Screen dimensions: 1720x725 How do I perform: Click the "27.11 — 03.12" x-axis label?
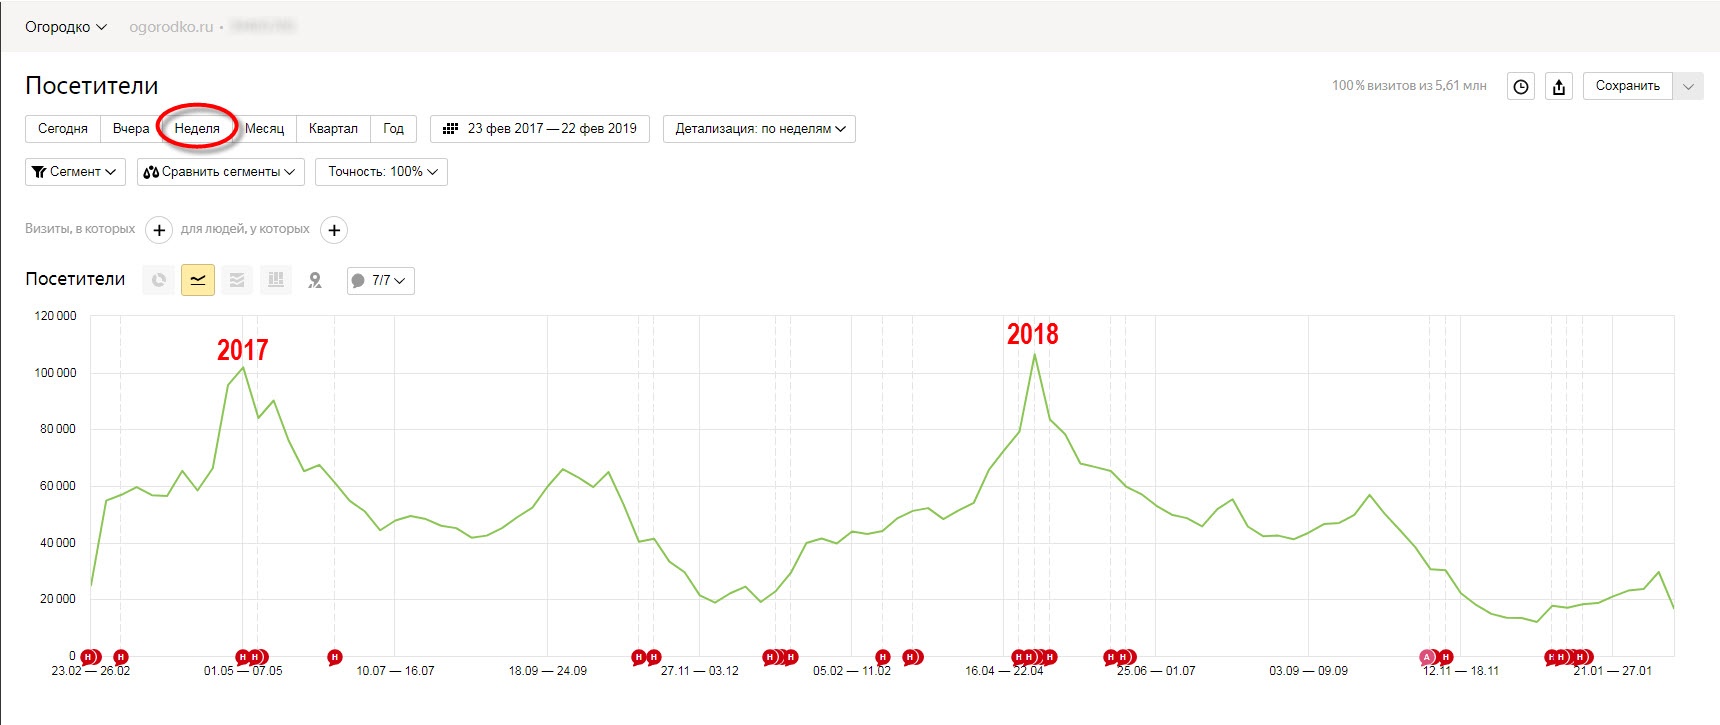point(700,671)
